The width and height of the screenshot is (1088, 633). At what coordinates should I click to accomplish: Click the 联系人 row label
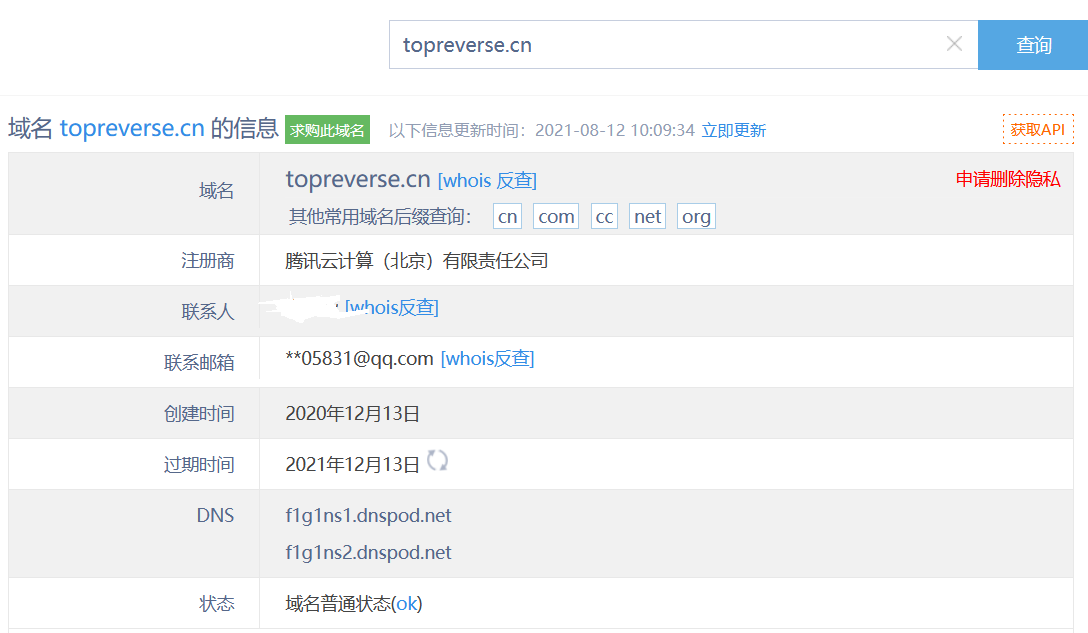pyautogui.click(x=207, y=312)
